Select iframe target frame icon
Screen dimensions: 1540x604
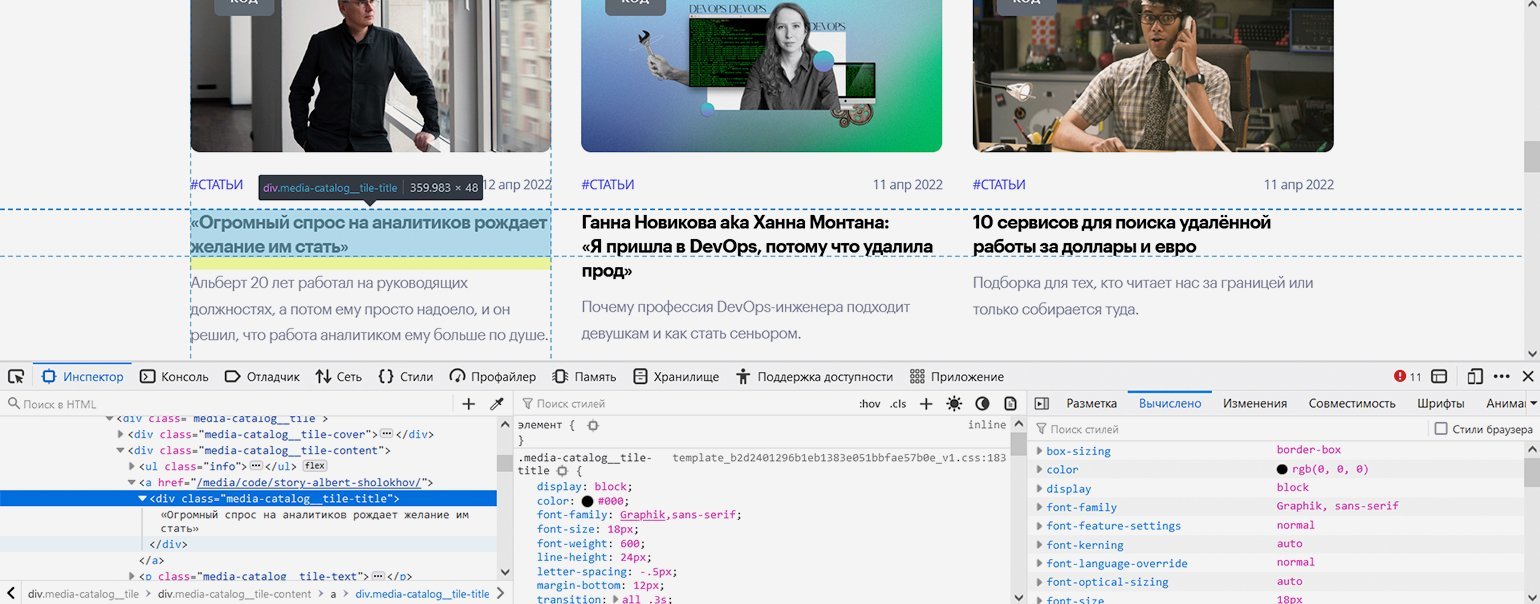tap(1439, 377)
